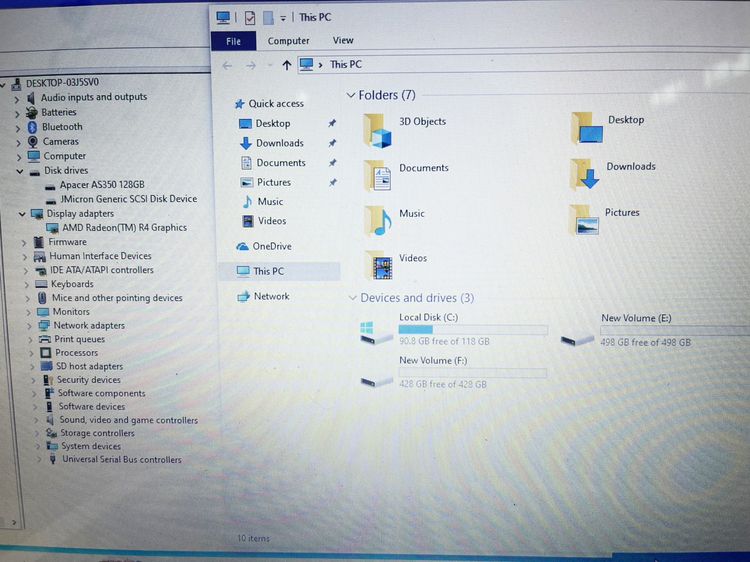Image resolution: width=750 pixels, height=562 pixels.
Task: Open the File menu tab
Action: tap(233, 42)
